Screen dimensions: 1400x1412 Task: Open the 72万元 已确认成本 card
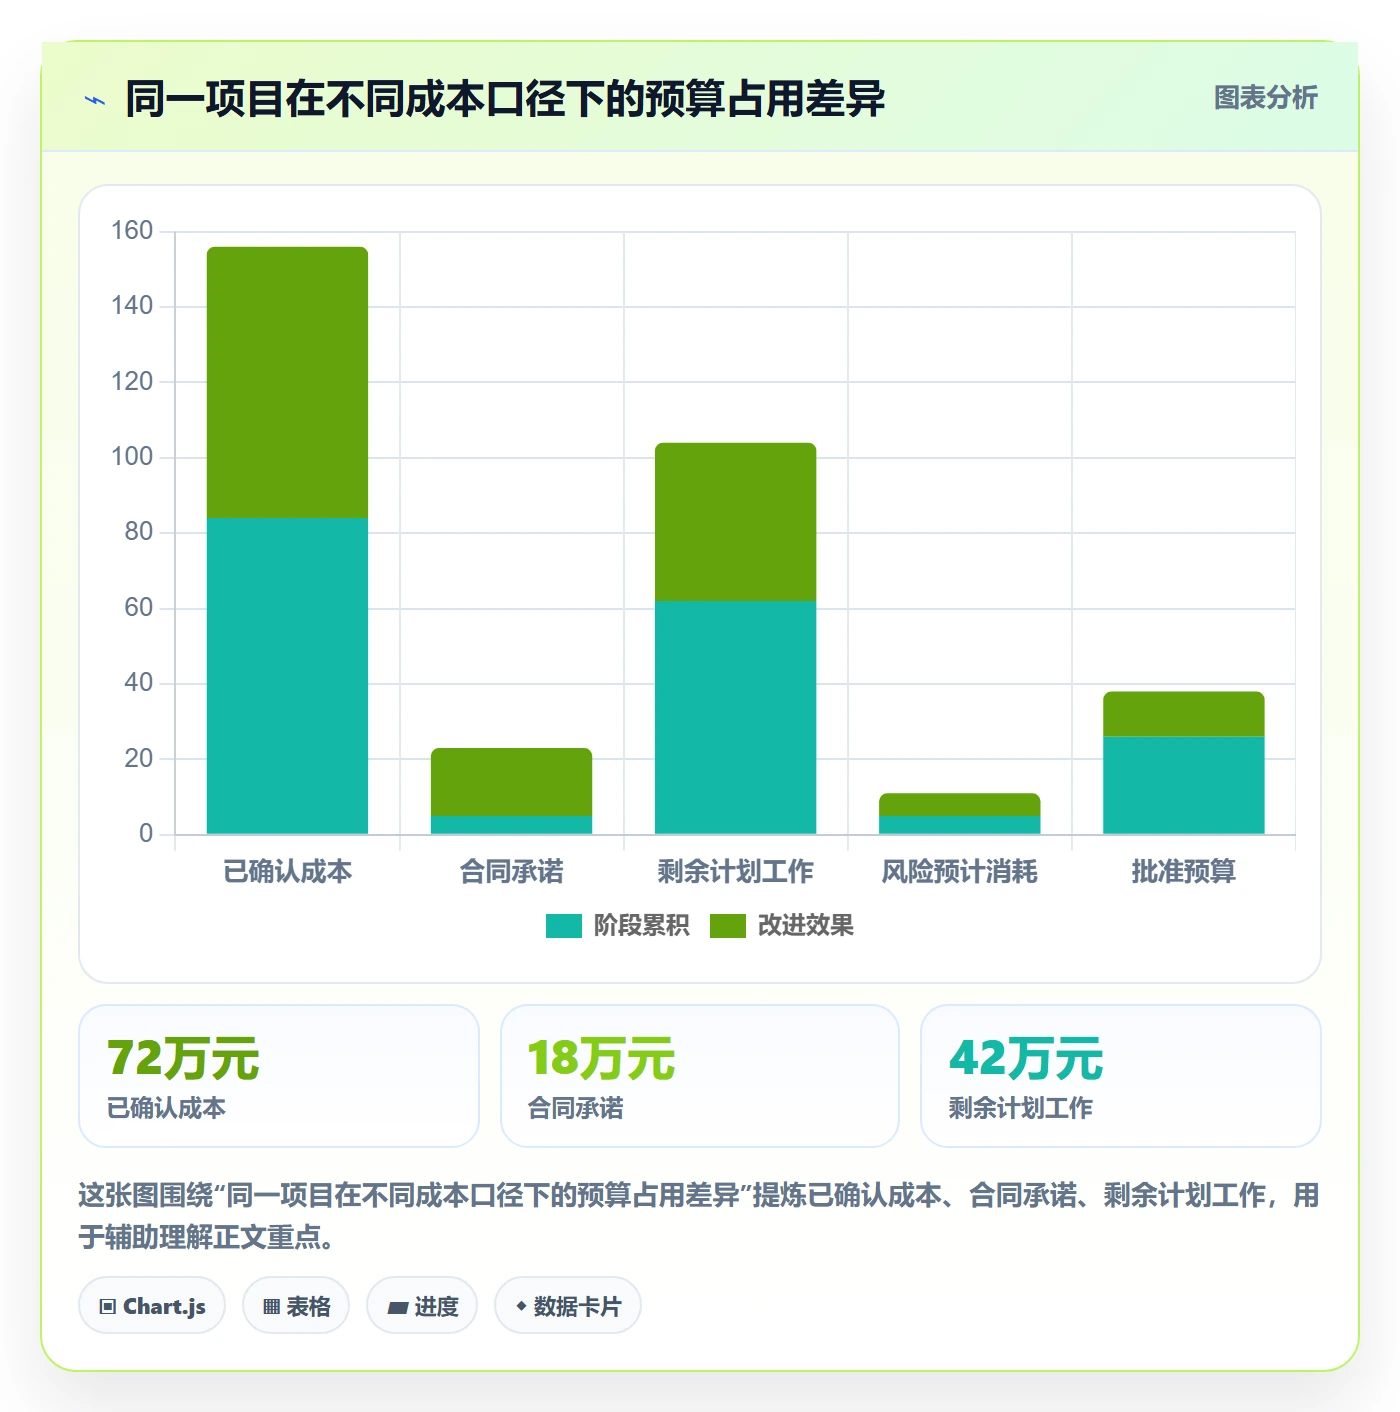[279, 1076]
